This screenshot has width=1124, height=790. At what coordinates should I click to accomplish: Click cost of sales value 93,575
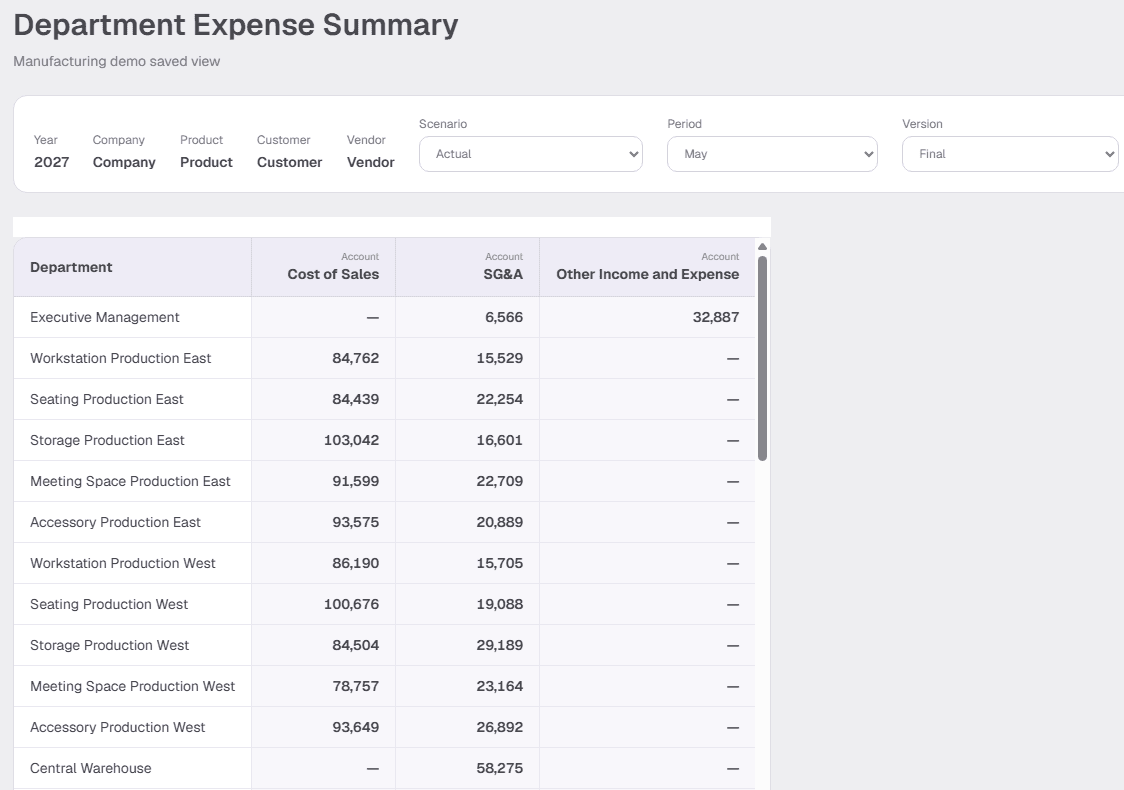coord(356,522)
